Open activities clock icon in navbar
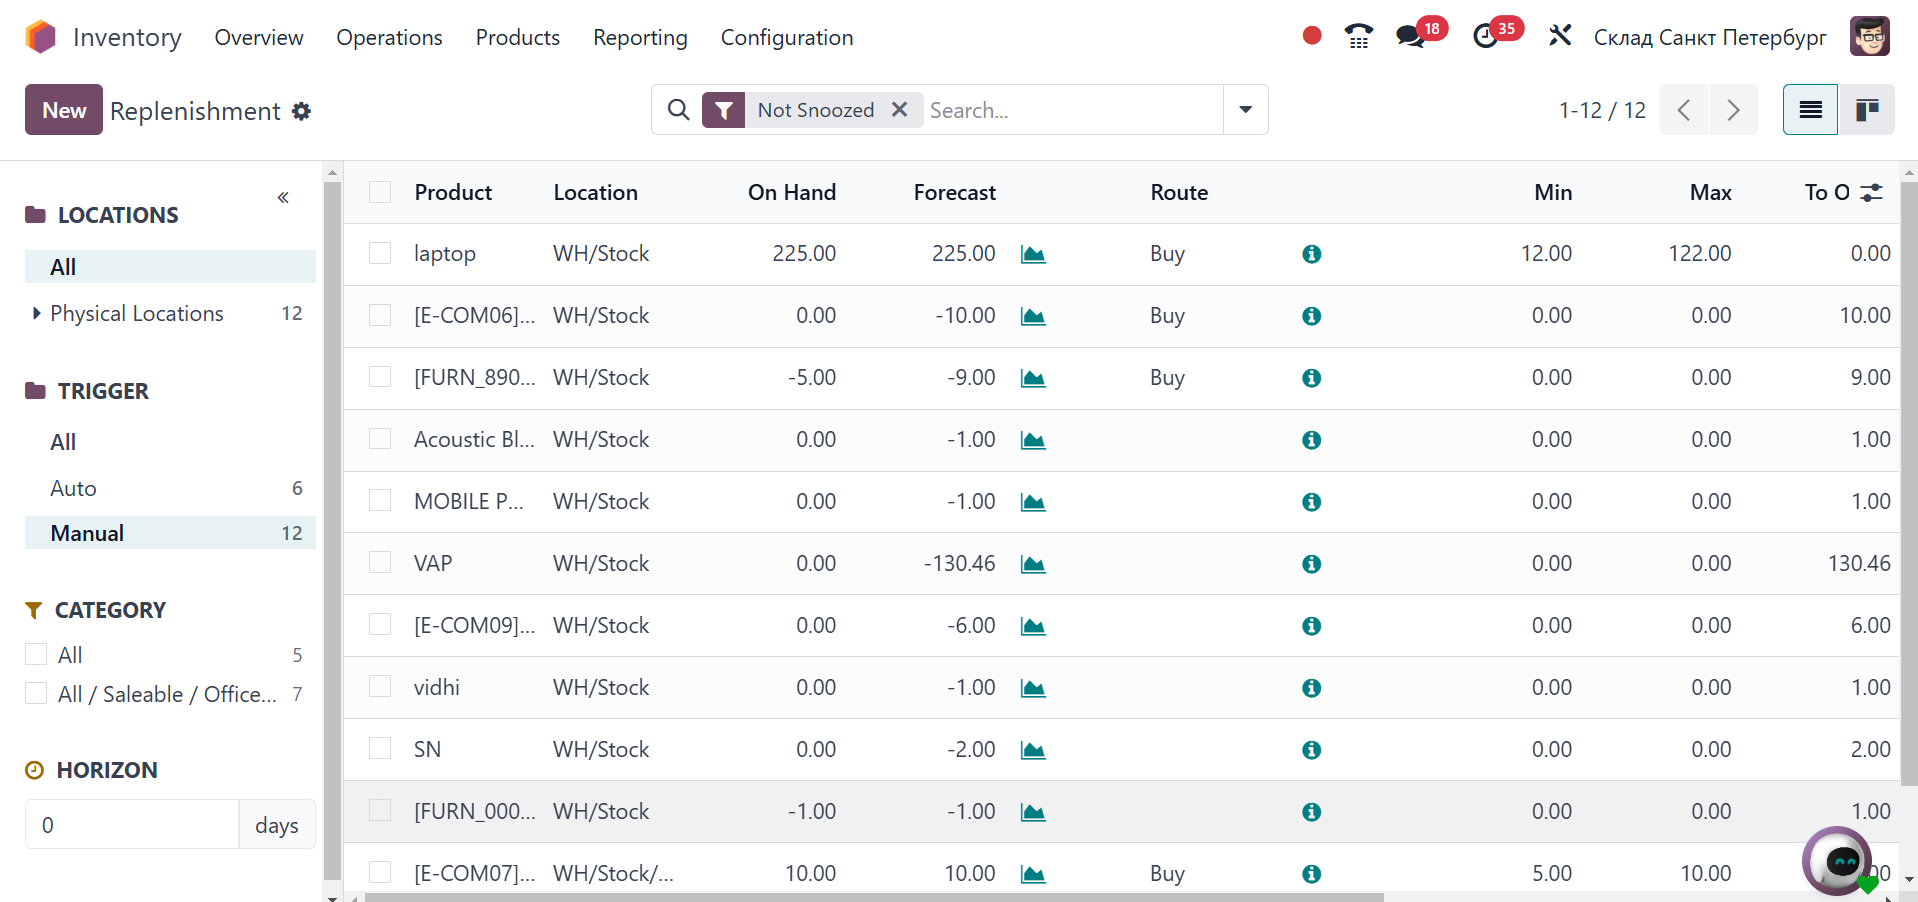This screenshot has height=902, width=1918. 1486,37
